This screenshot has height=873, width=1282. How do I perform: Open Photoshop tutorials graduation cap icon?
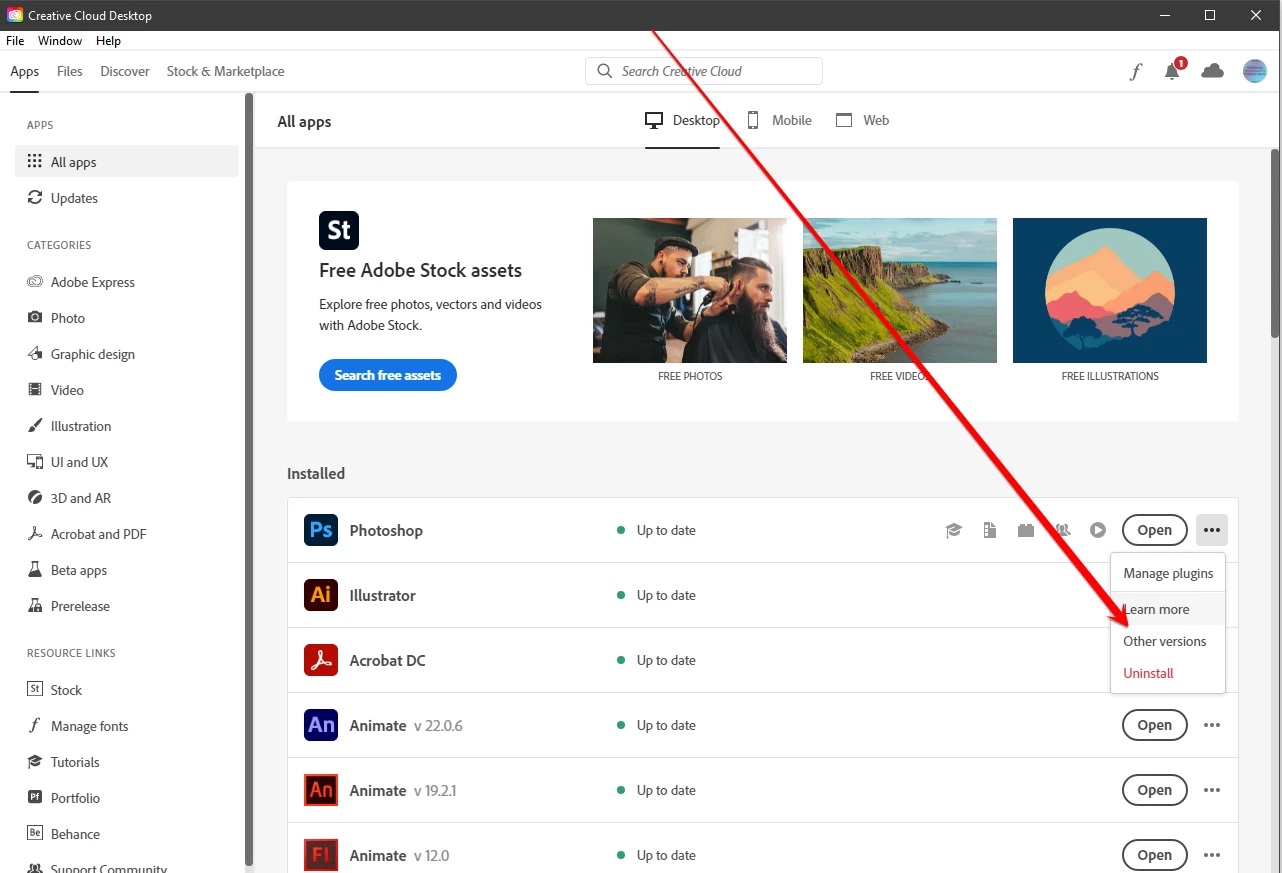953,531
